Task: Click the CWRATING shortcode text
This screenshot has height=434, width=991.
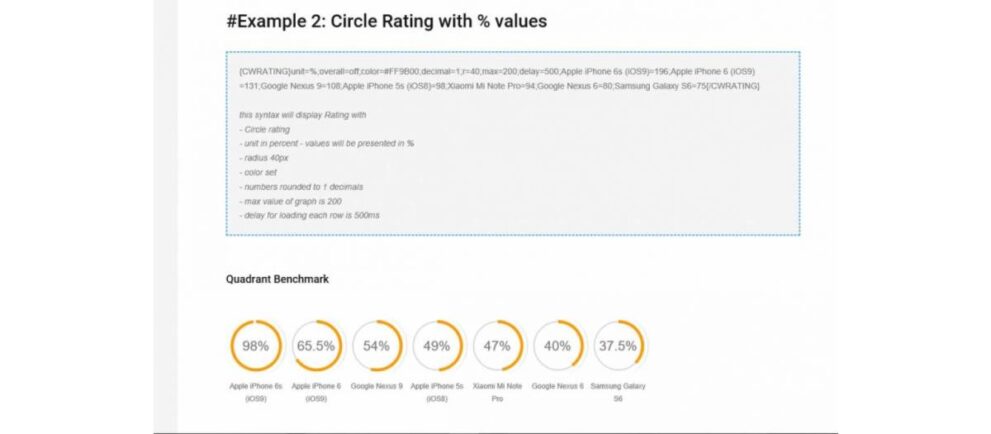Action: (x=499, y=78)
